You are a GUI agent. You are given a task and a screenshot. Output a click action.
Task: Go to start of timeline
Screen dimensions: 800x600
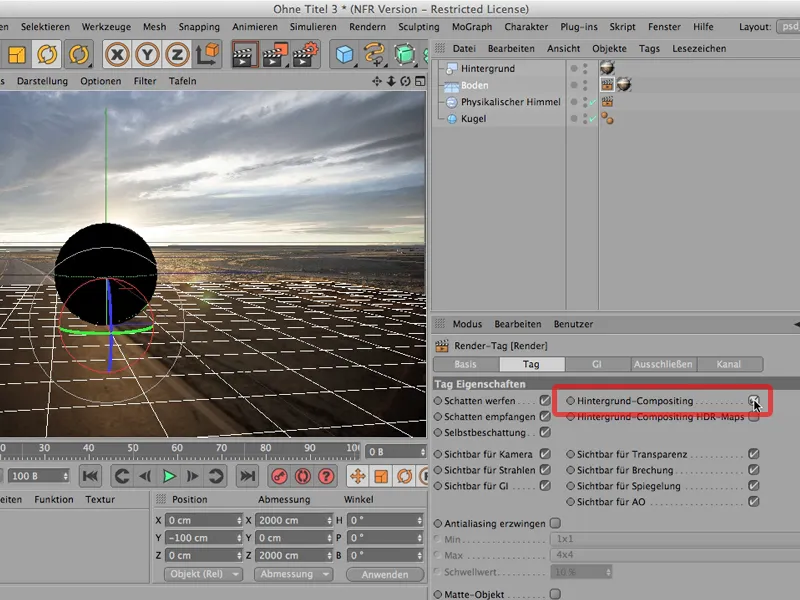[90, 476]
